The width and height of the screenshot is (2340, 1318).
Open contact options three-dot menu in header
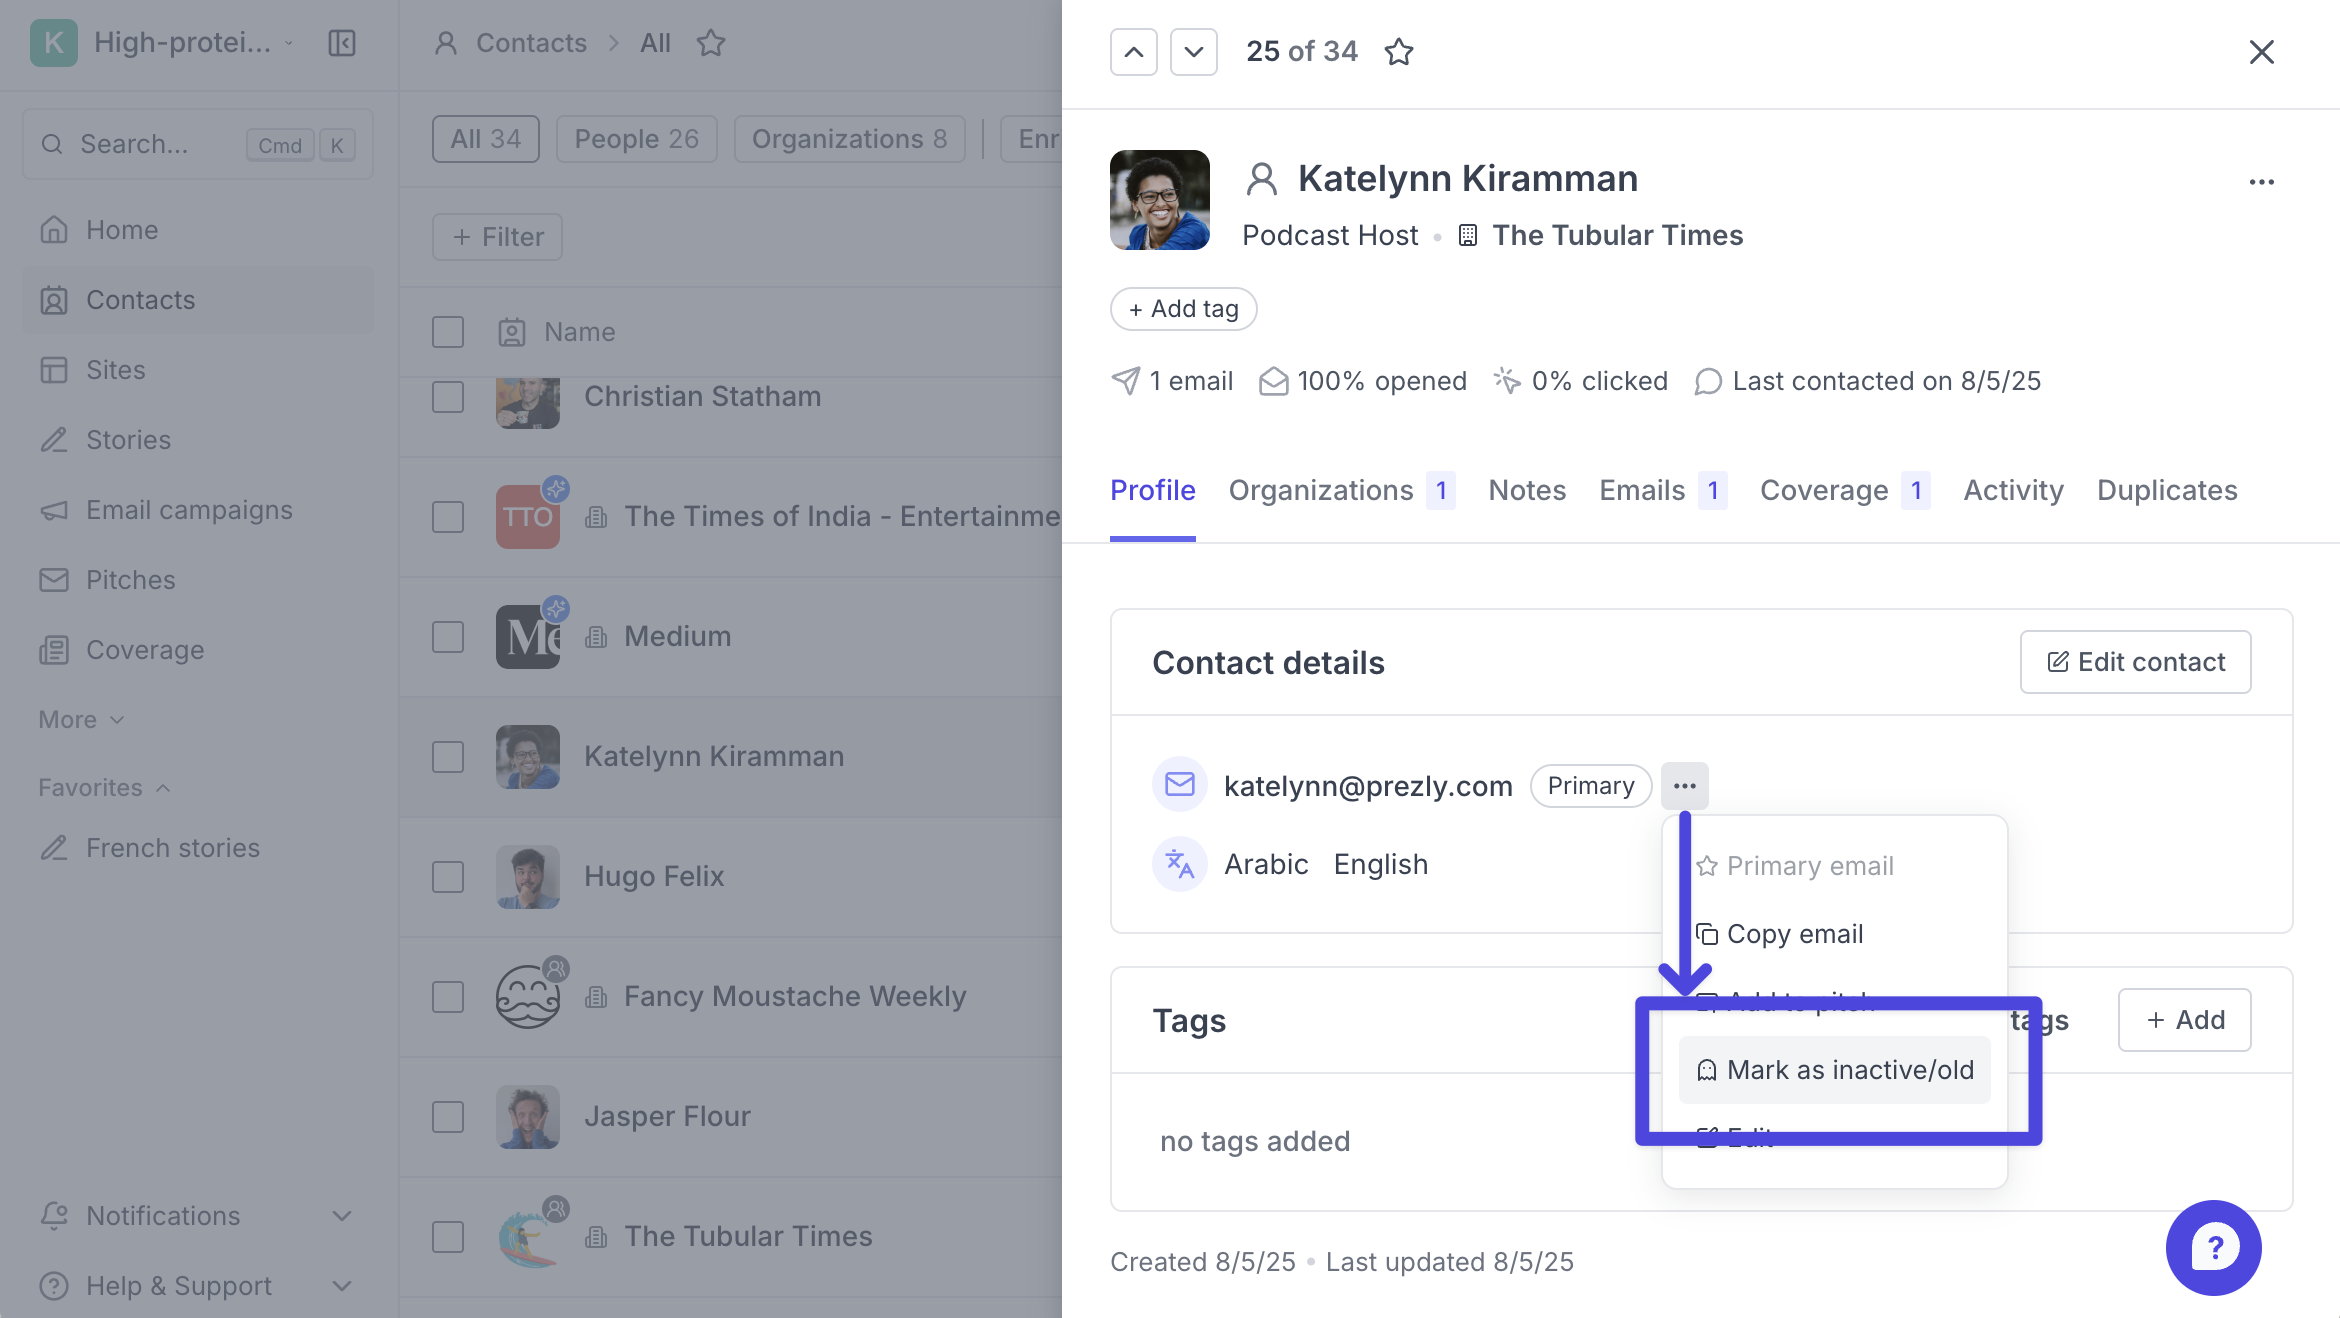point(2261,182)
